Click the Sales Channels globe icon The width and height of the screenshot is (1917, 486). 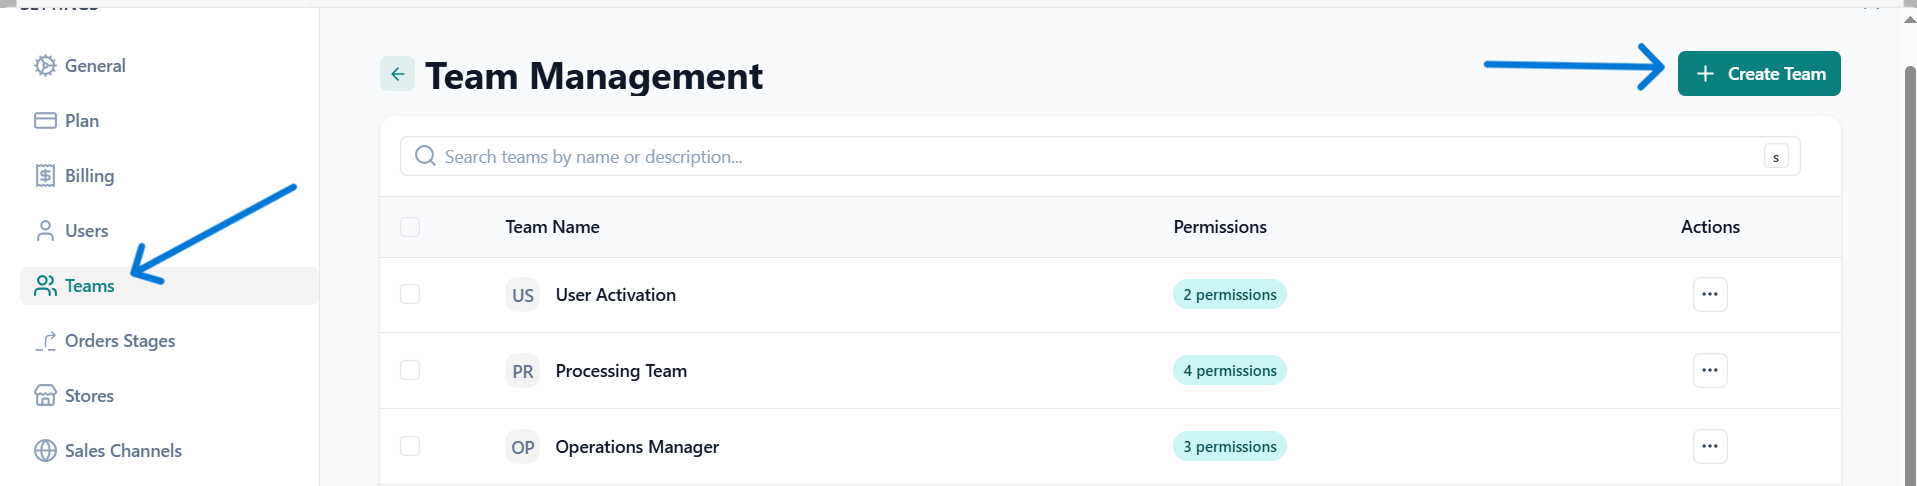(x=45, y=451)
